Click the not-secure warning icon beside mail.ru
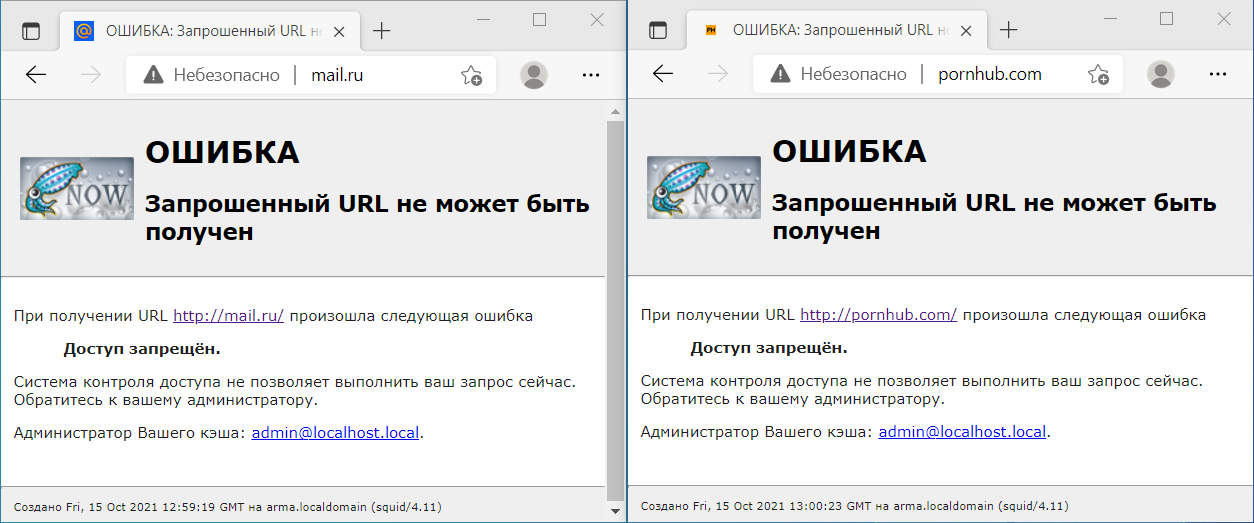This screenshot has height=523, width=1254. (153, 74)
